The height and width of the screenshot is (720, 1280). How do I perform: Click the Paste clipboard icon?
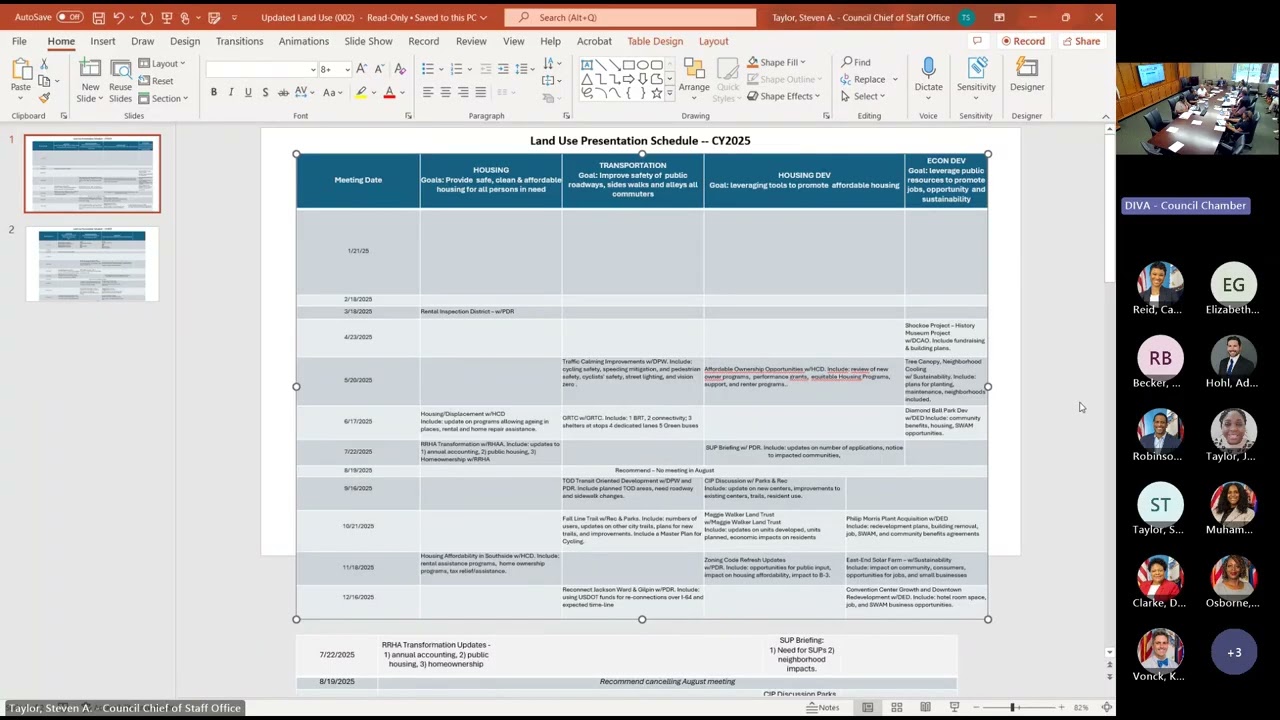[21, 70]
